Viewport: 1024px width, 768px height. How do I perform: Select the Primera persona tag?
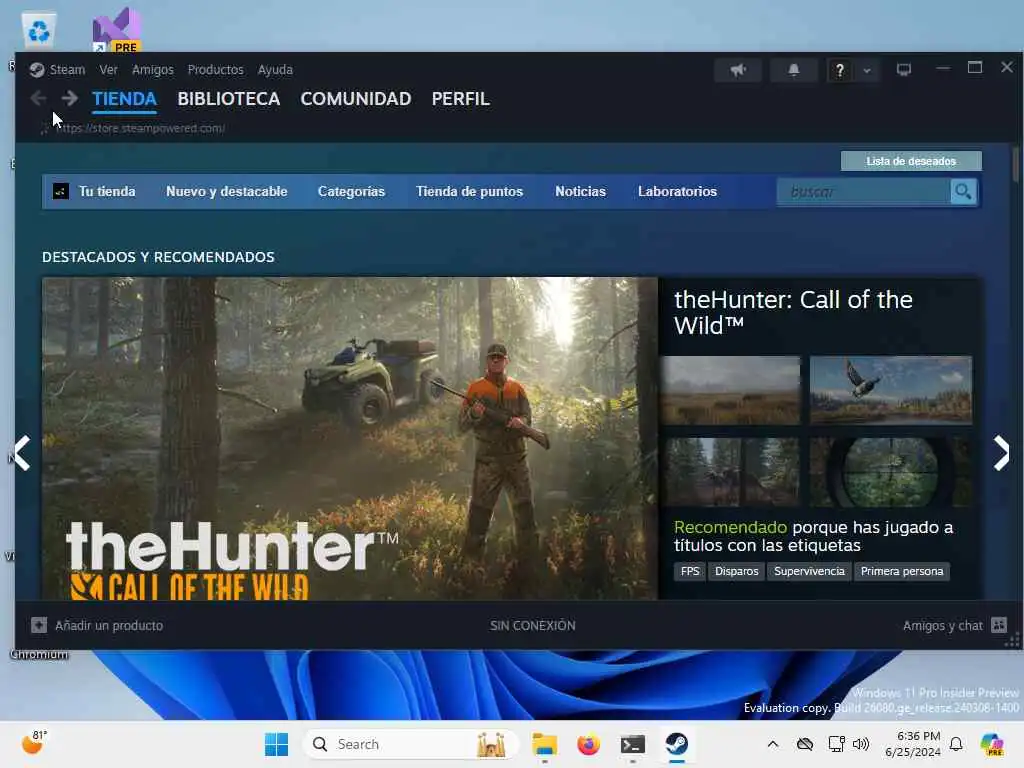point(902,571)
